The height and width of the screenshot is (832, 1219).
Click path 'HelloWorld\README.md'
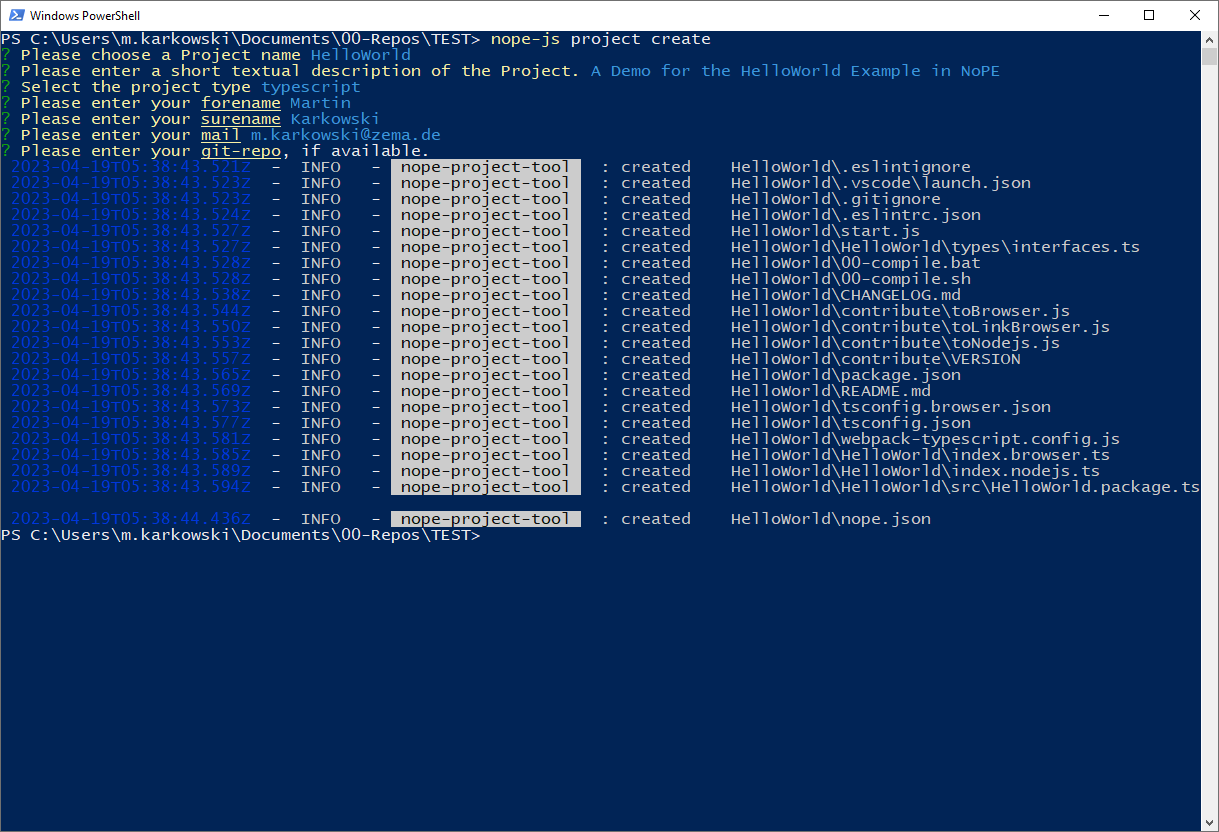[831, 391]
